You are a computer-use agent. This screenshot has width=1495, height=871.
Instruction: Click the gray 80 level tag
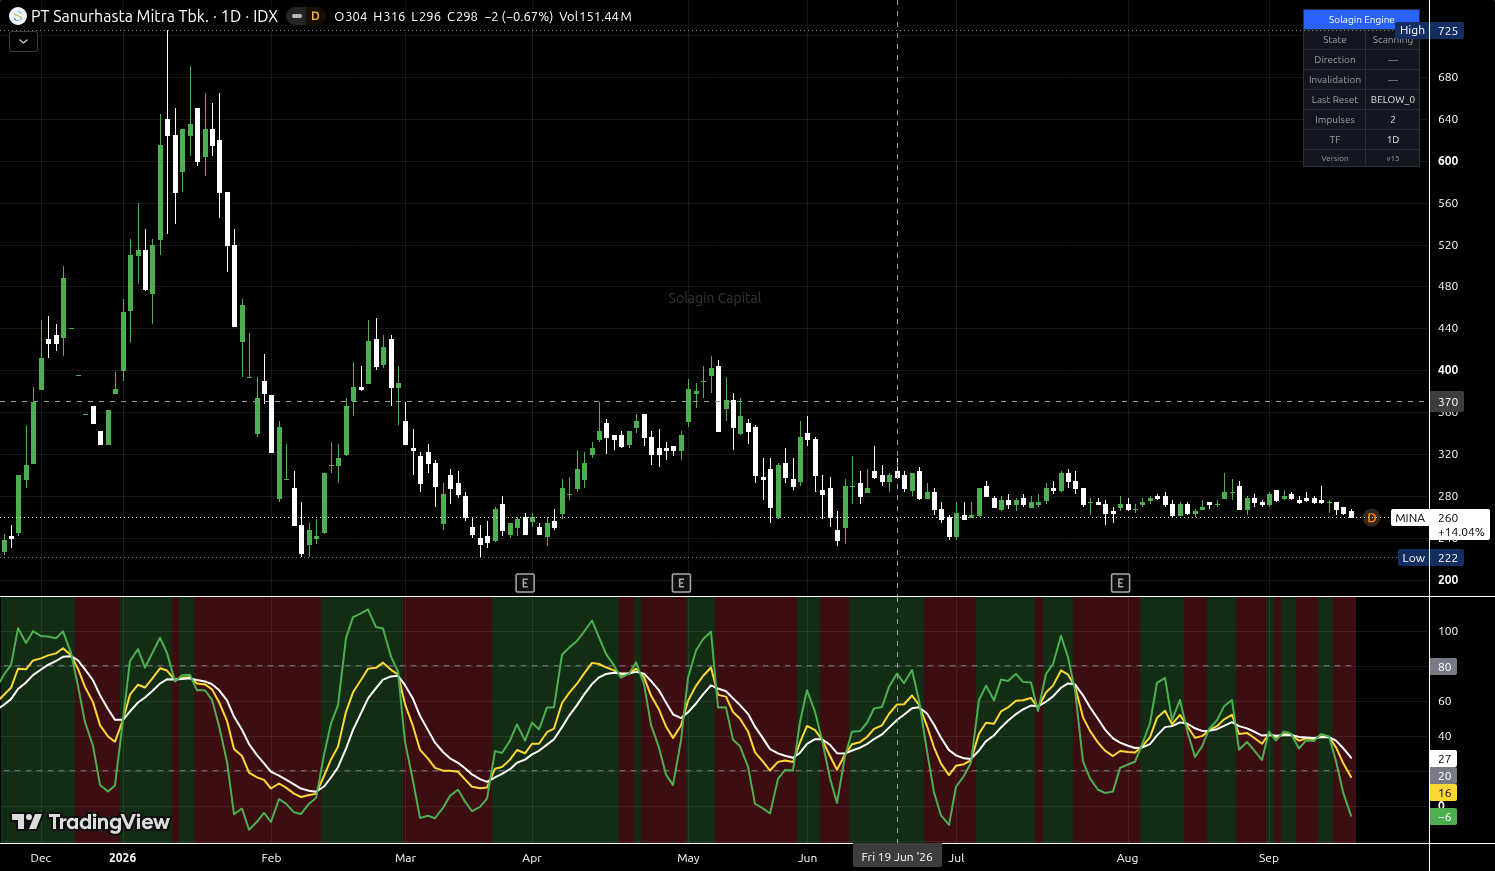pyautogui.click(x=1444, y=667)
